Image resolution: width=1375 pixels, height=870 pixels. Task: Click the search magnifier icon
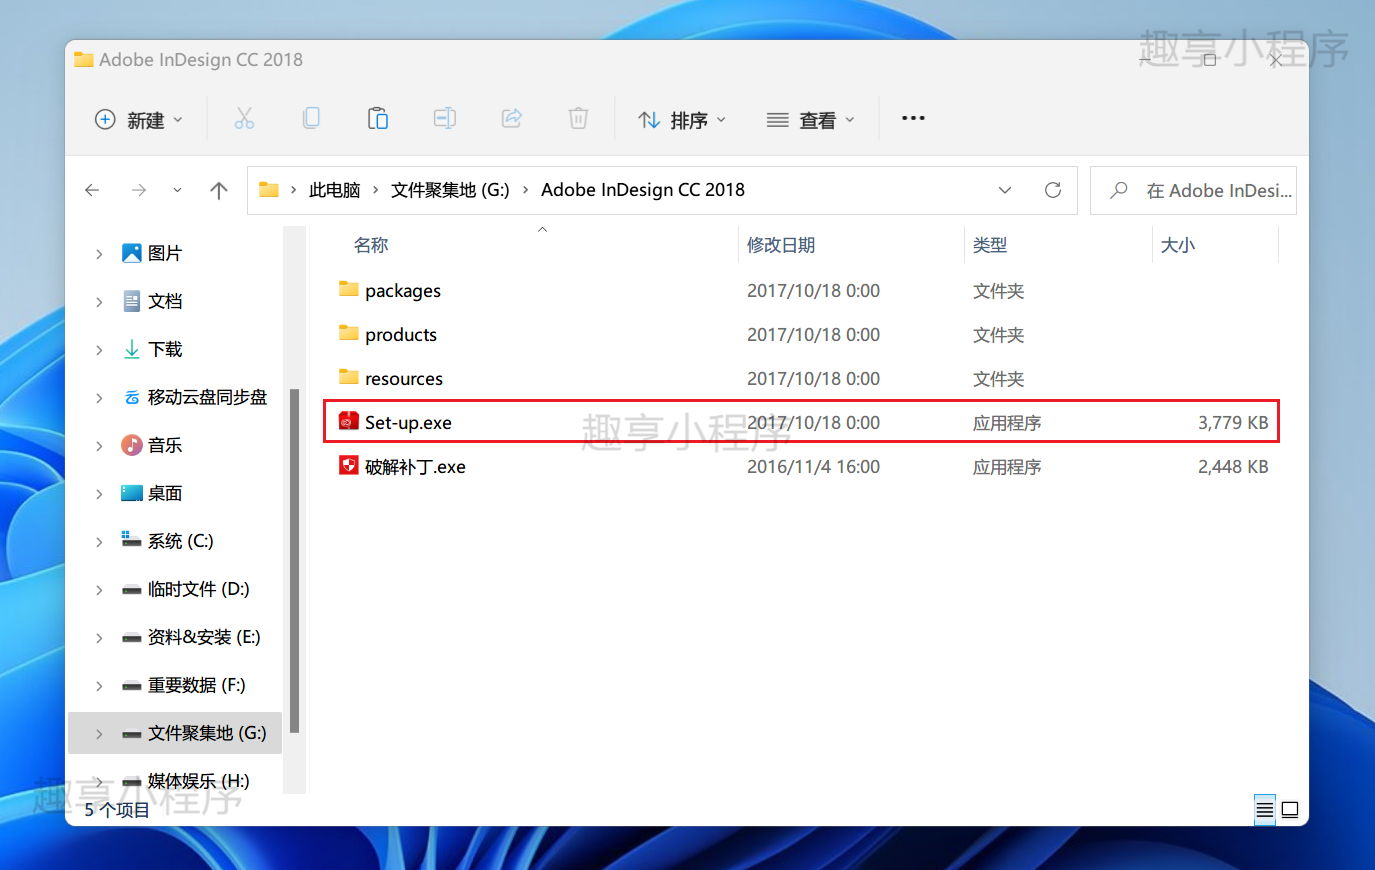[x=1119, y=190]
